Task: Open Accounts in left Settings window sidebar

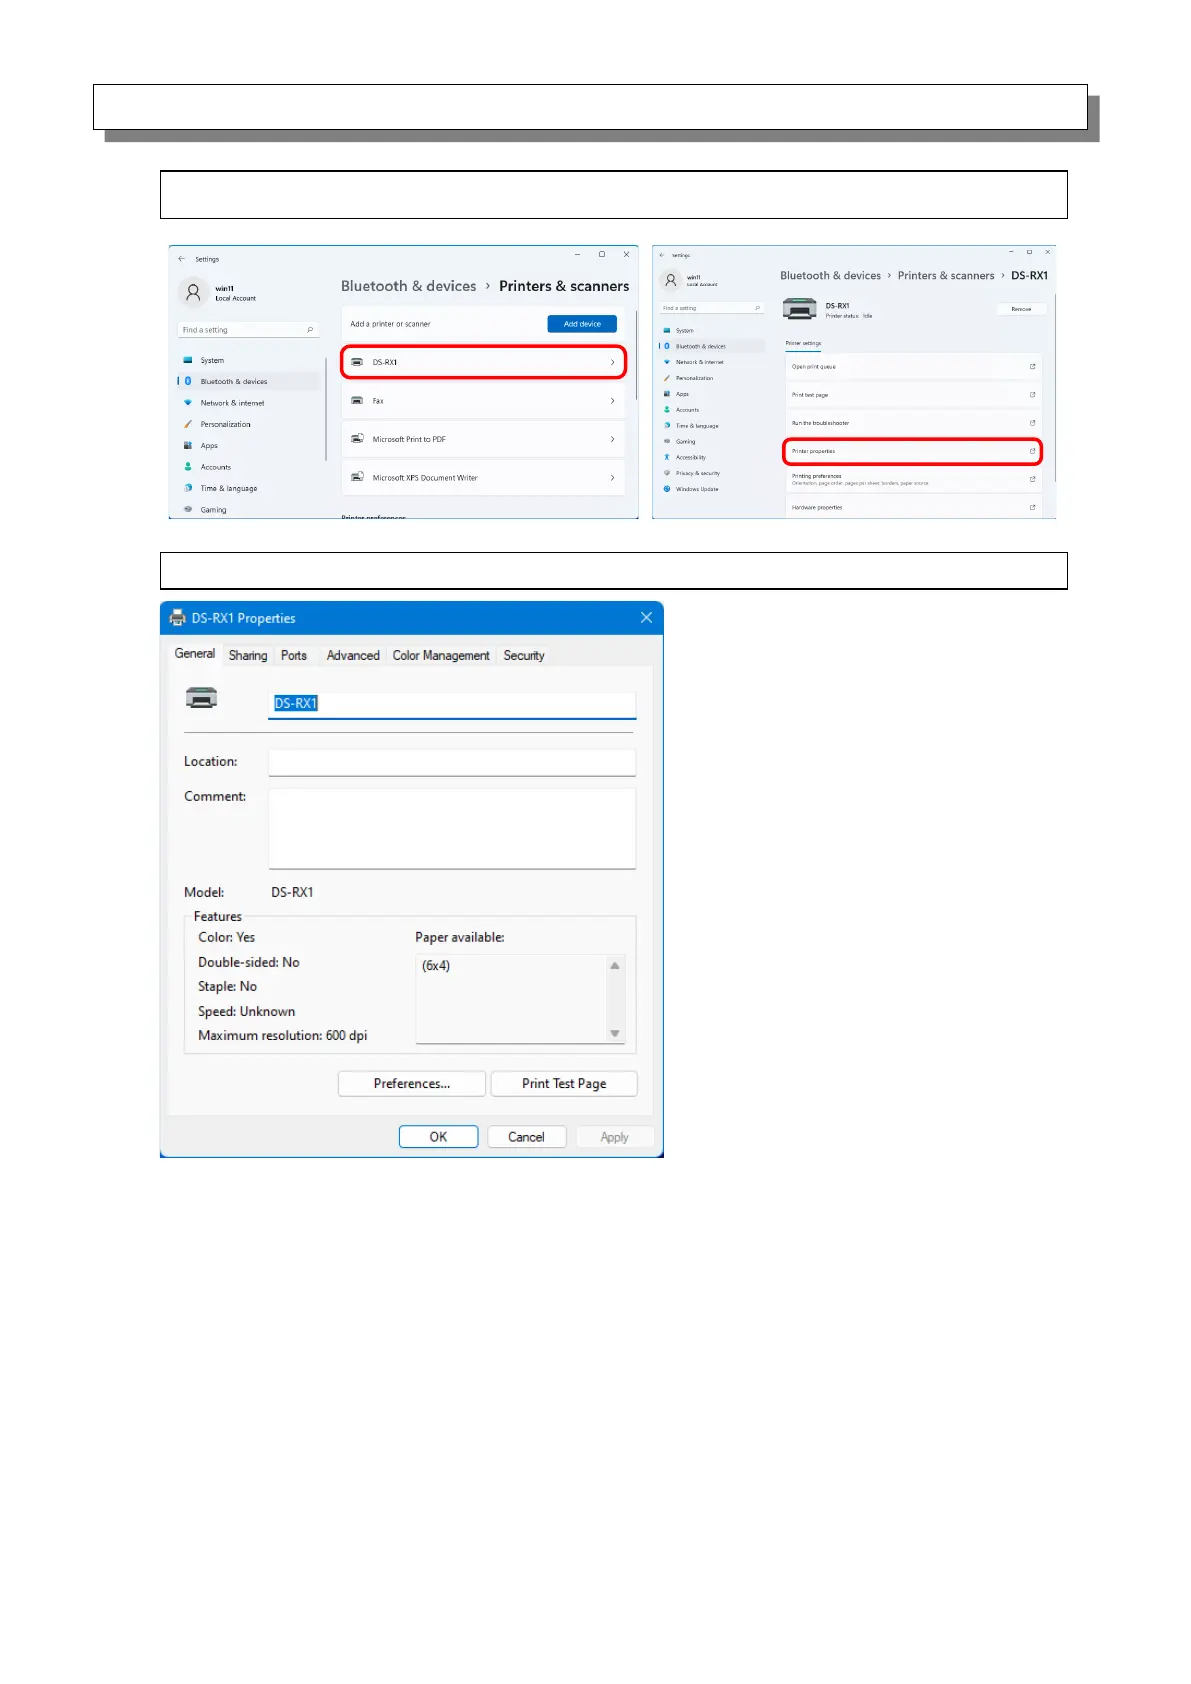Action: point(215,467)
